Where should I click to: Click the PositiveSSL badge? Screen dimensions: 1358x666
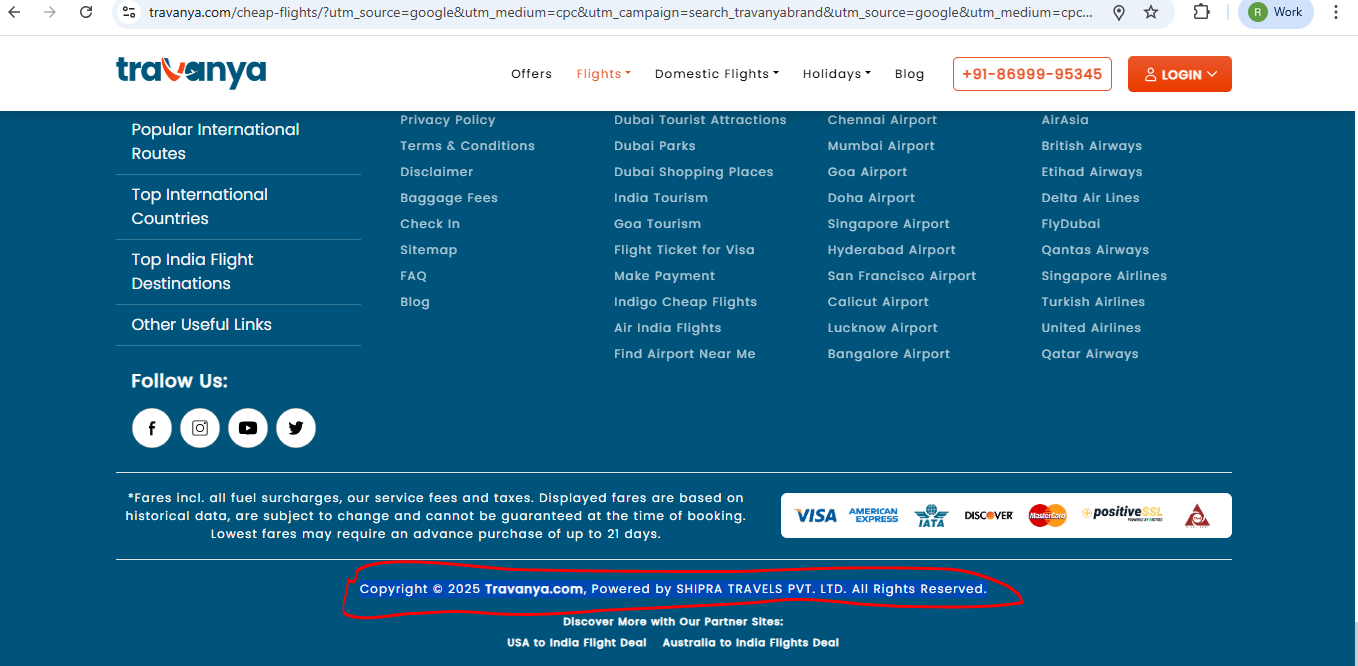click(1122, 514)
